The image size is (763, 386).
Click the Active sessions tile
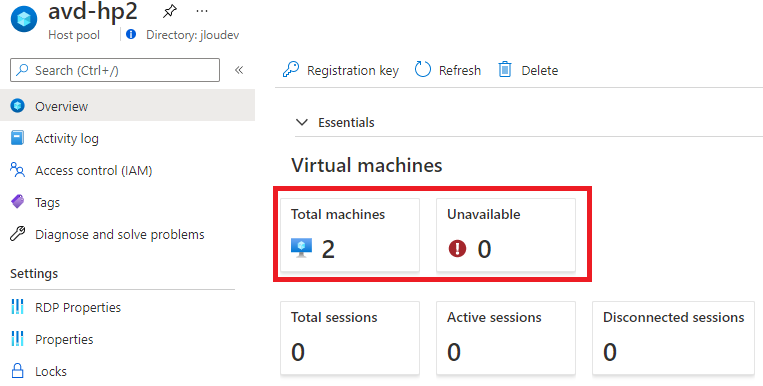[x=506, y=338]
